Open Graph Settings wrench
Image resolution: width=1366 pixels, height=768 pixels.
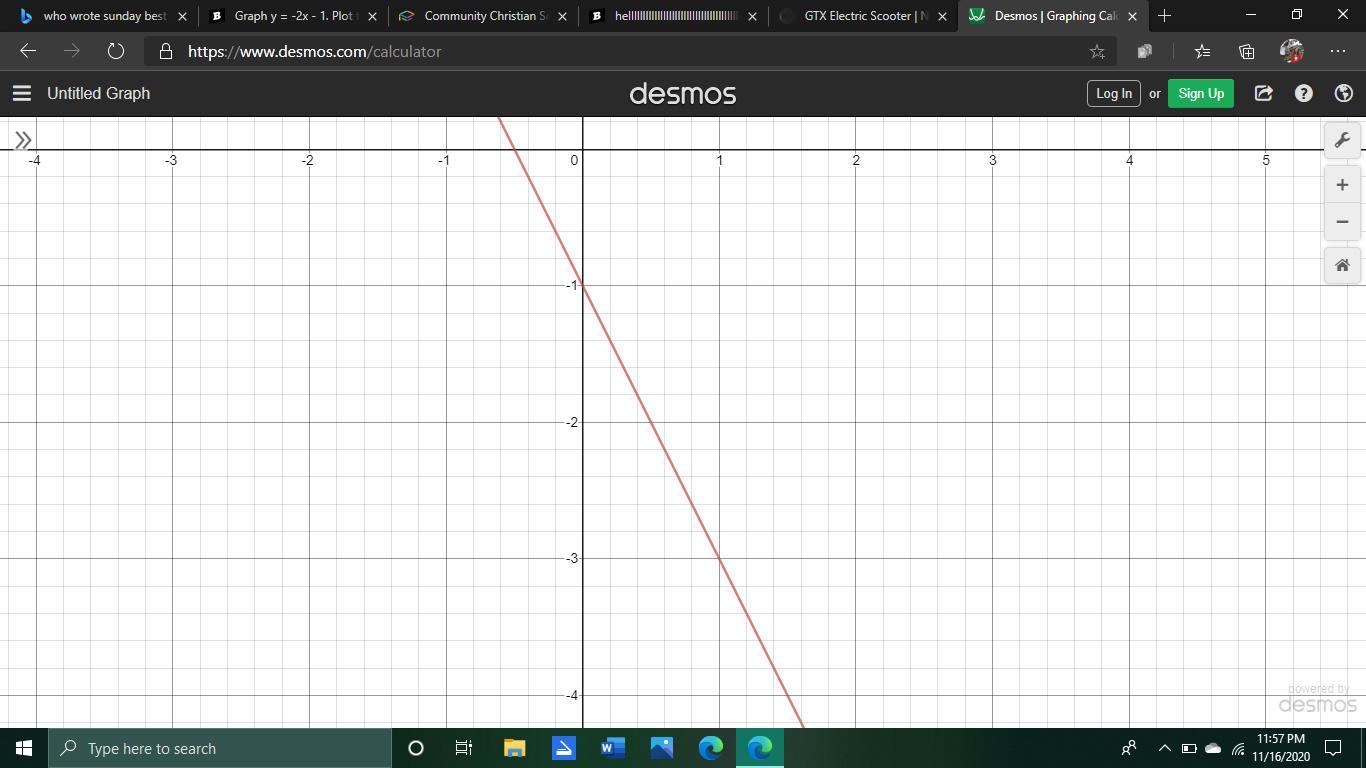point(1342,140)
